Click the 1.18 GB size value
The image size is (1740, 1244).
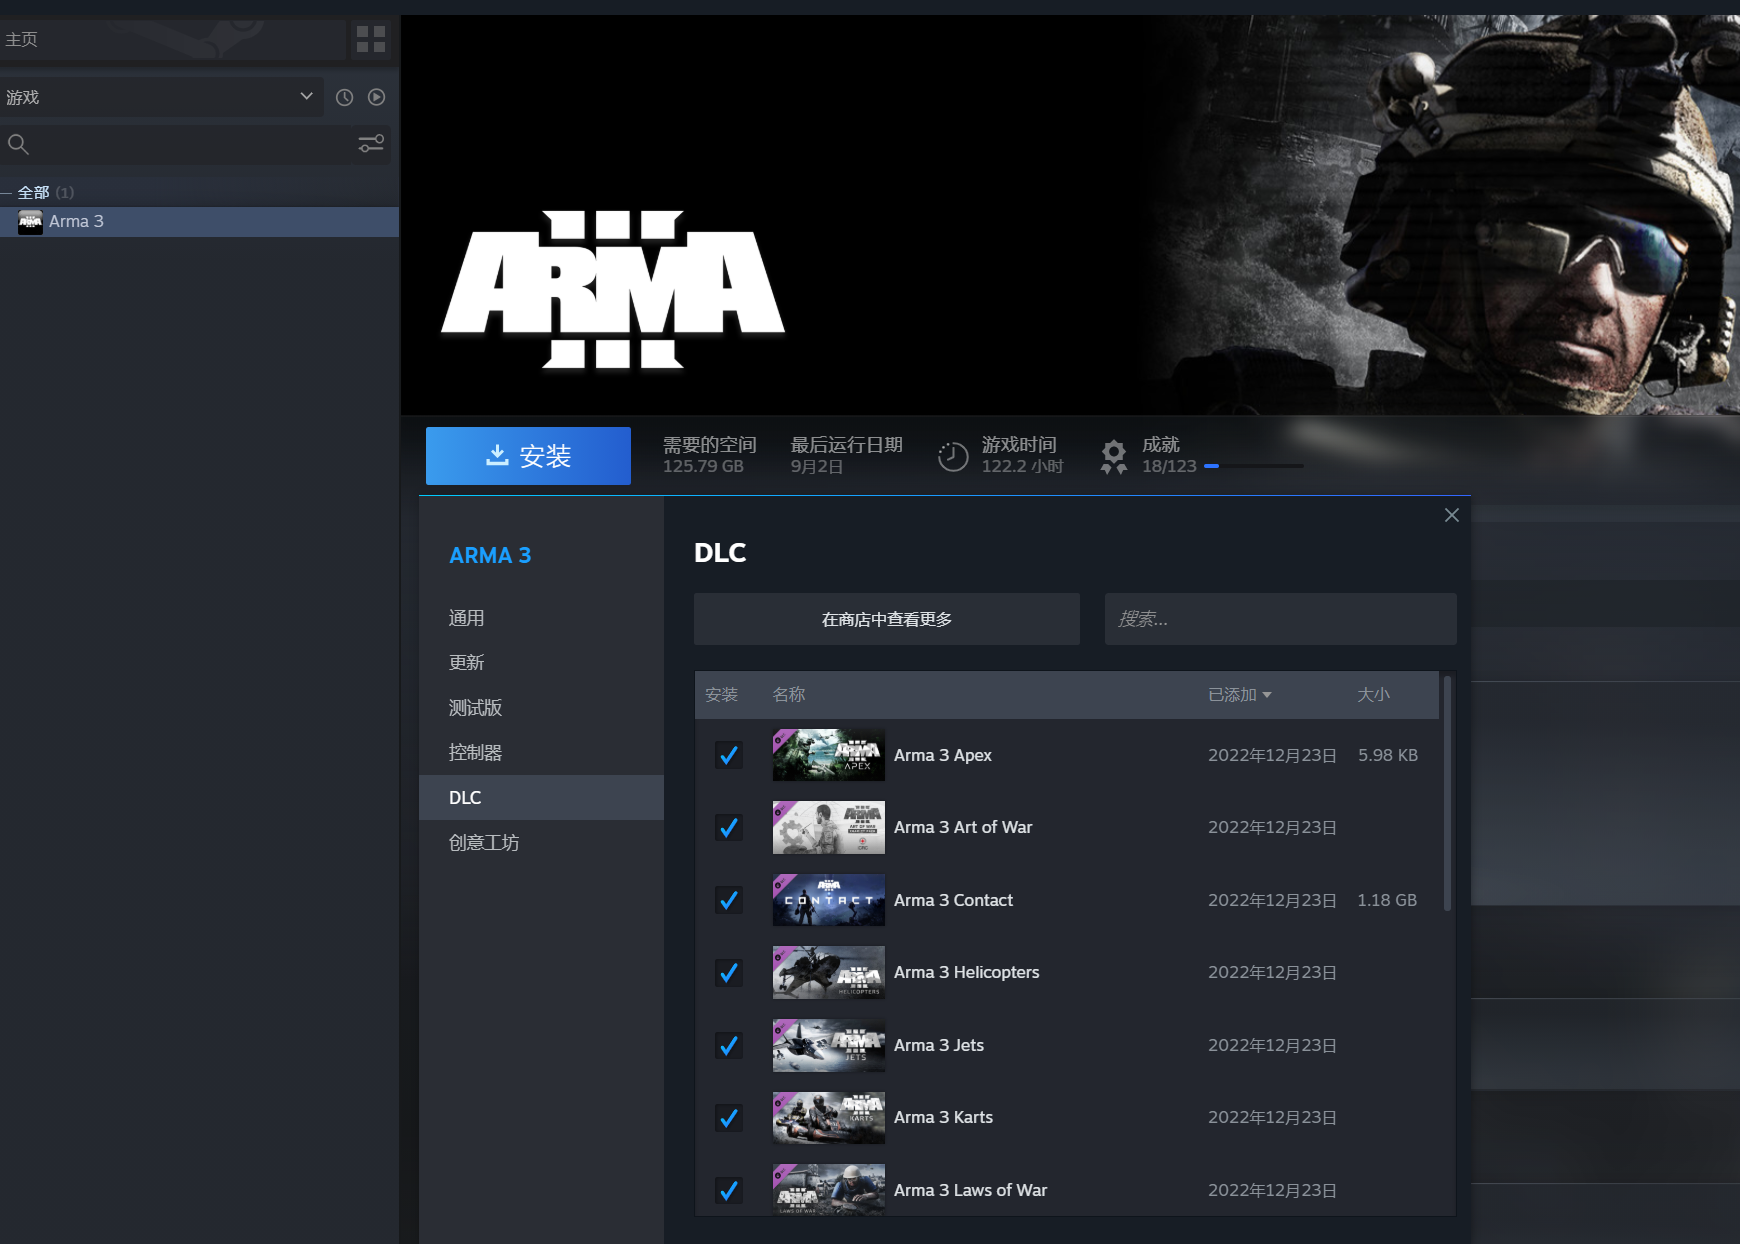tap(1387, 900)
